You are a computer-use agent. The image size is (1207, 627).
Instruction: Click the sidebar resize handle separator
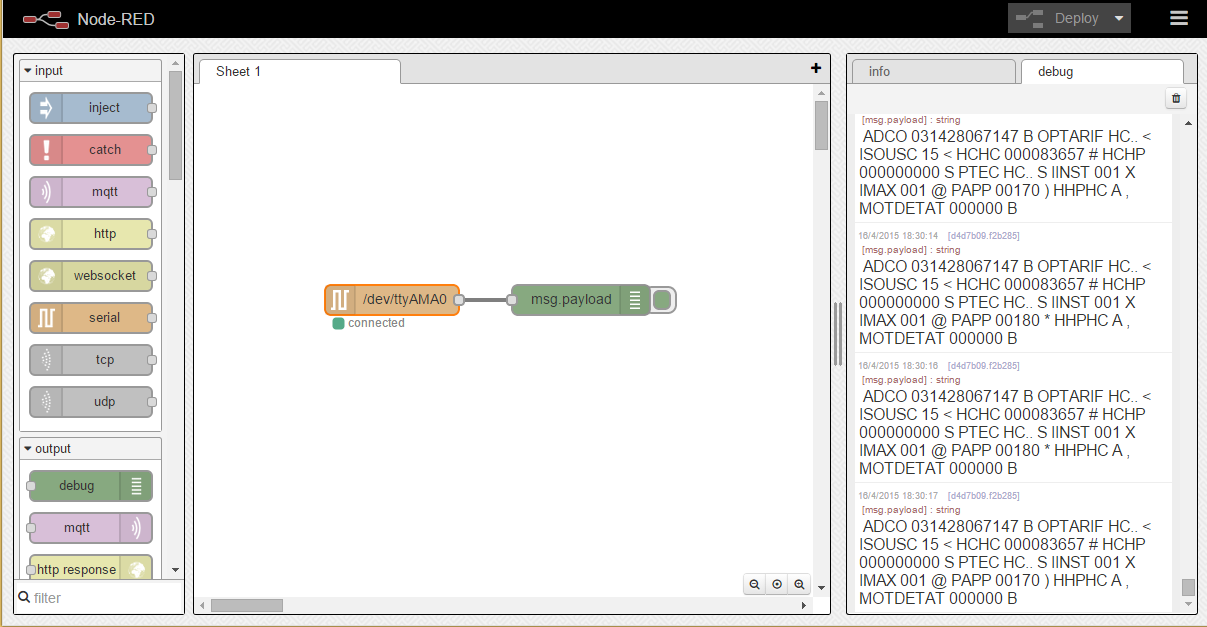(x=838, y=333)
